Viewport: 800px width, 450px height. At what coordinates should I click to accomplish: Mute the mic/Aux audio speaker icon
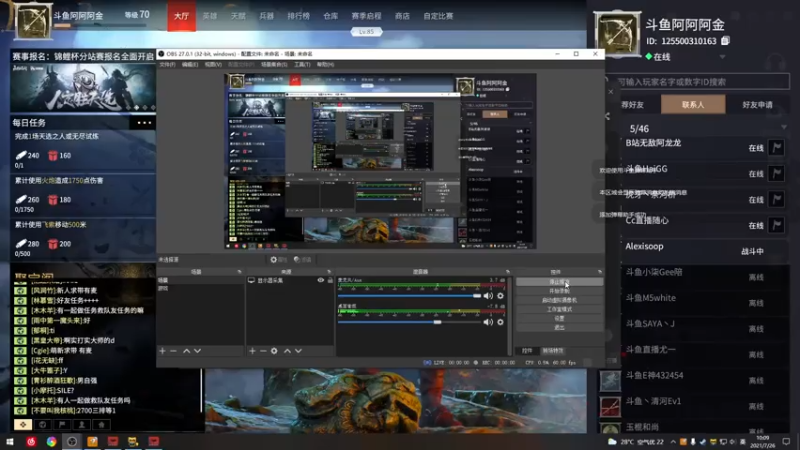pos(488,296)
